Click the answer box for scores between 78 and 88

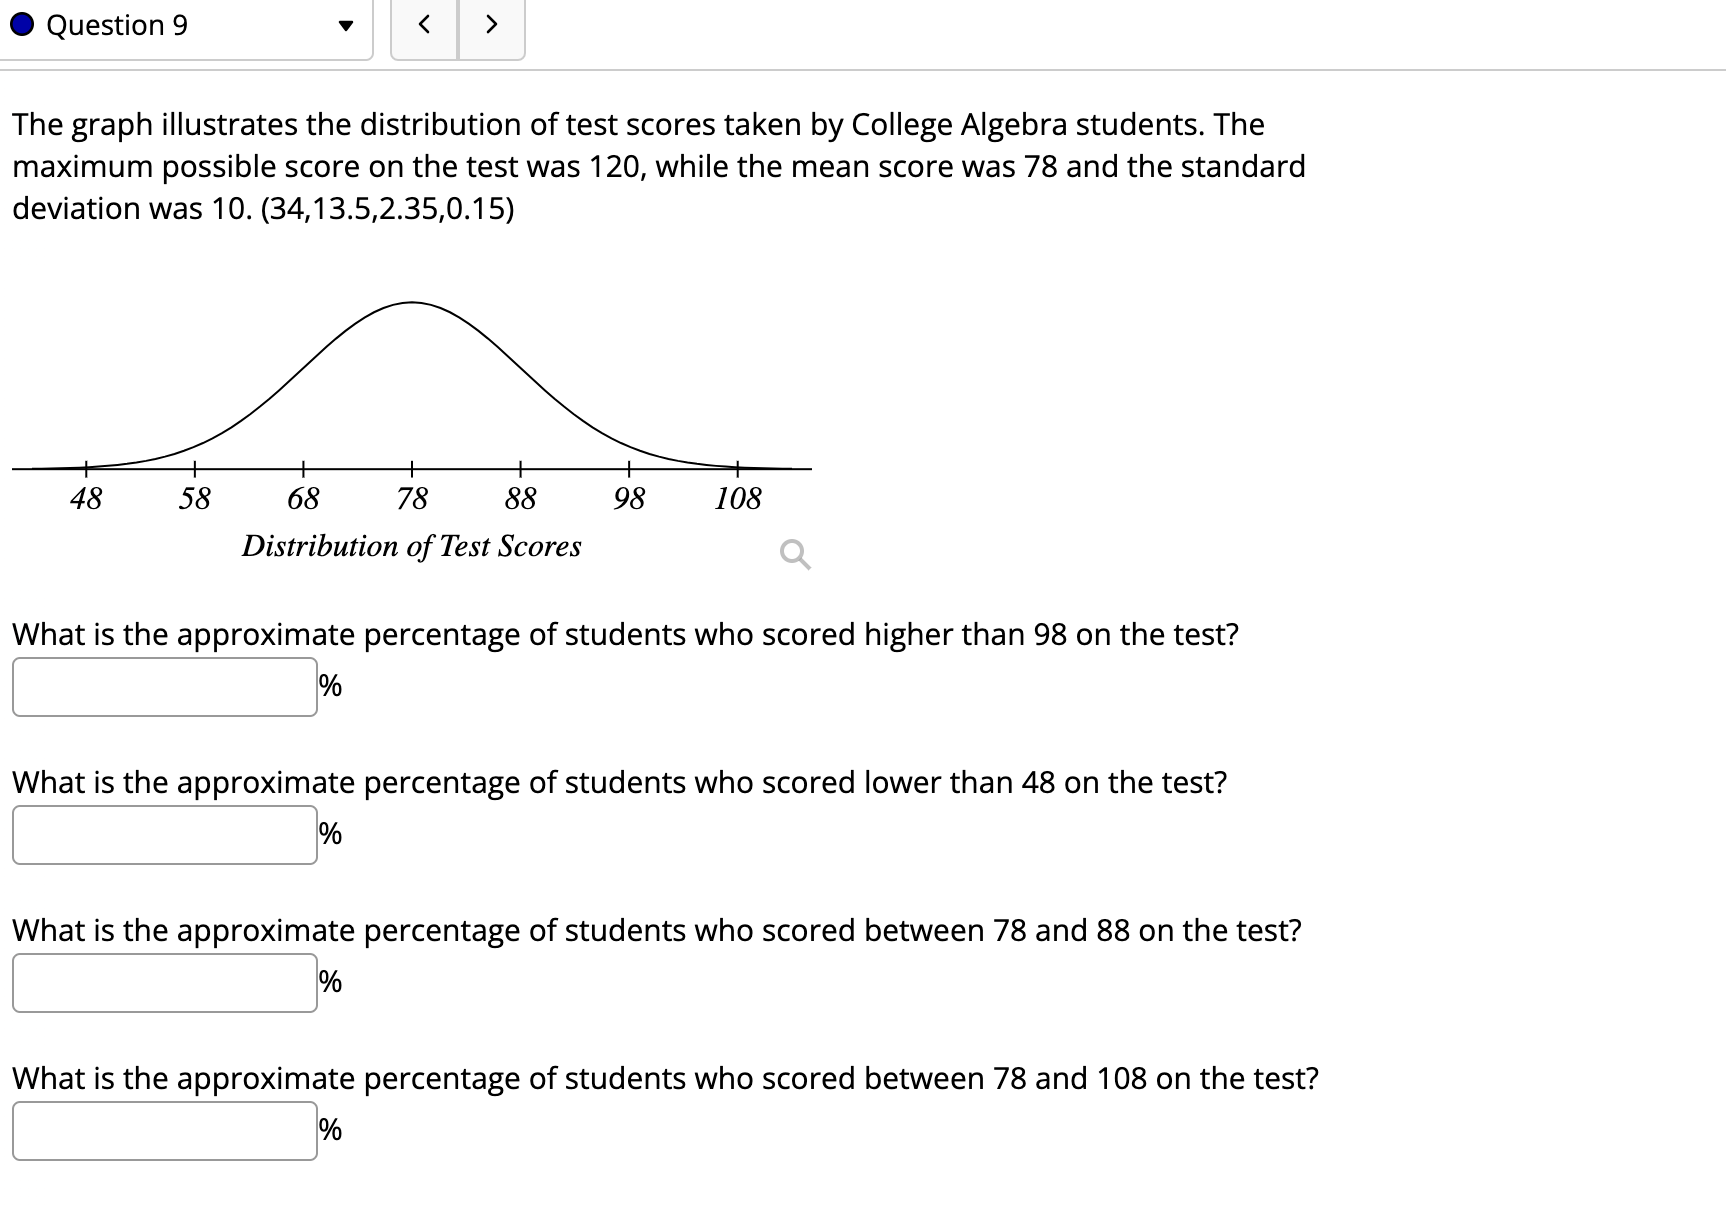click(164, 983)
